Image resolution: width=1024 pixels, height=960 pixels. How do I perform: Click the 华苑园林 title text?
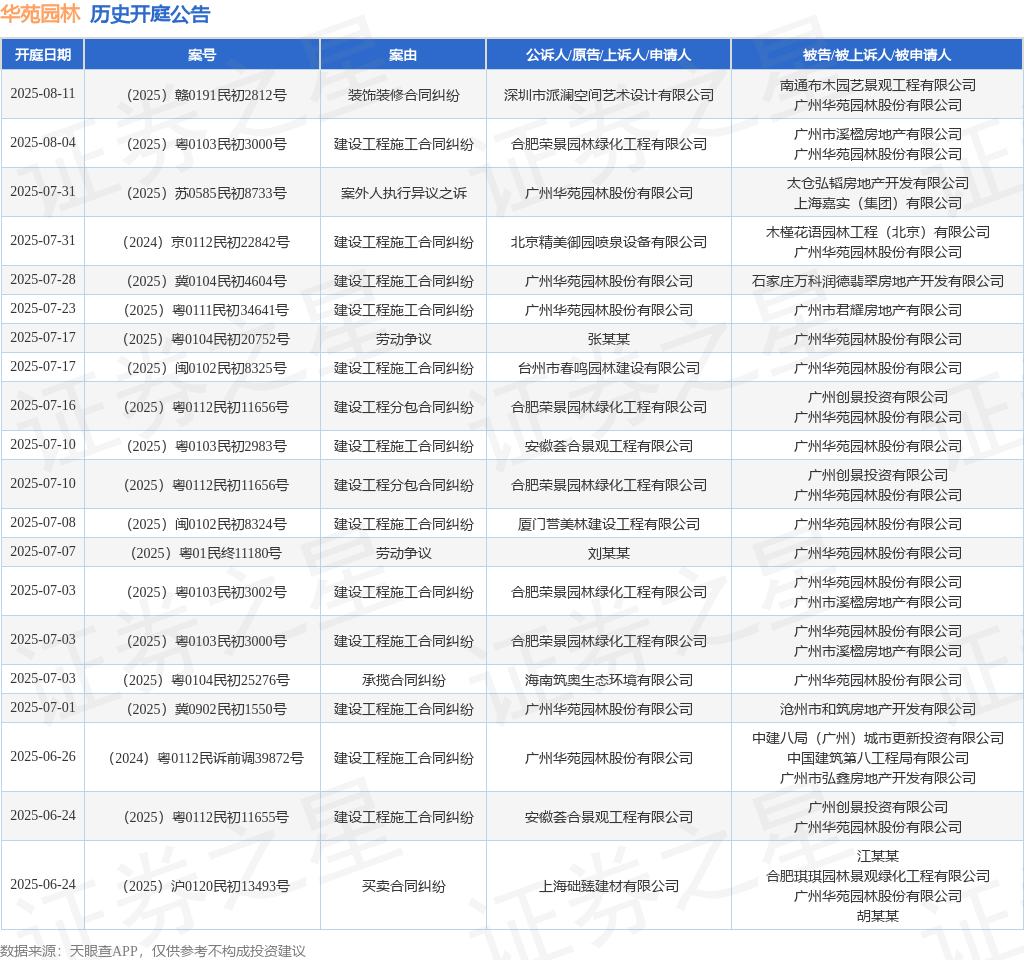(x=40, y=14)
